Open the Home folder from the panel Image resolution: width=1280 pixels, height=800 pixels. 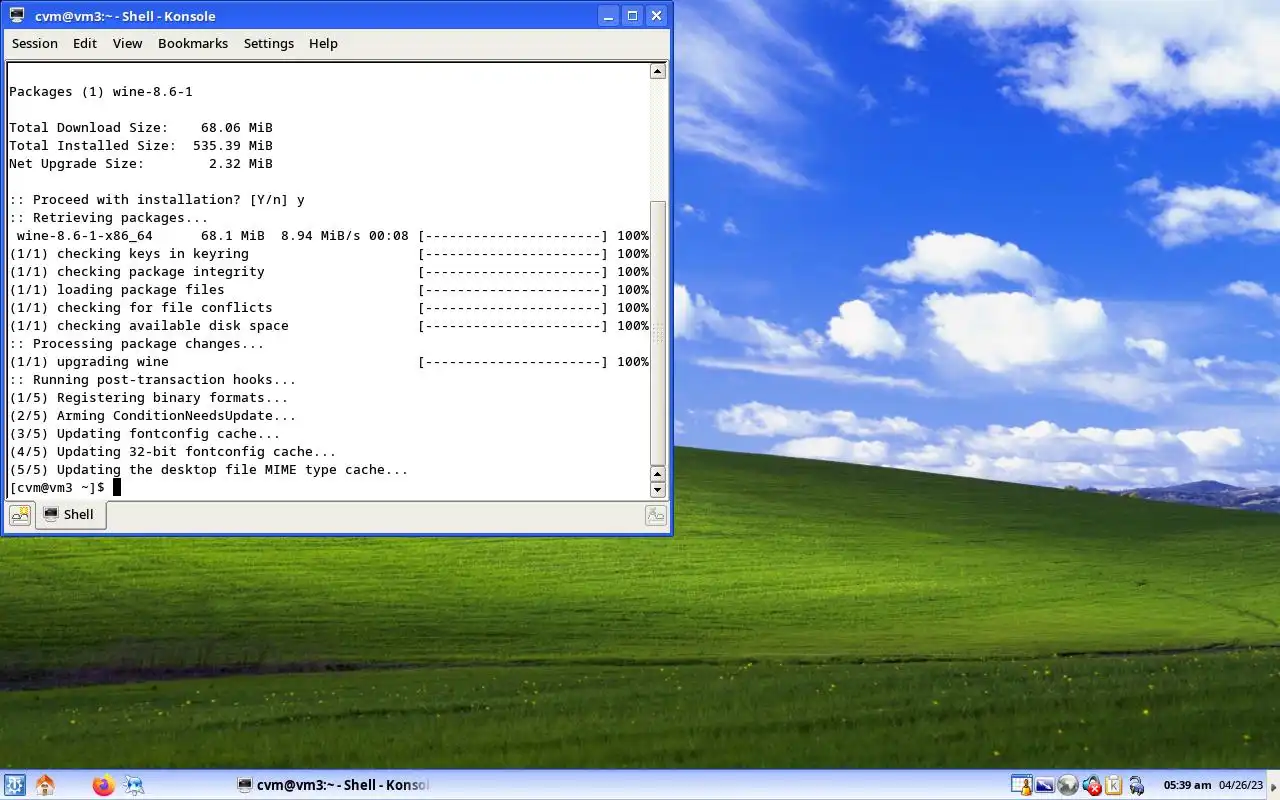(x=45, y=785)
